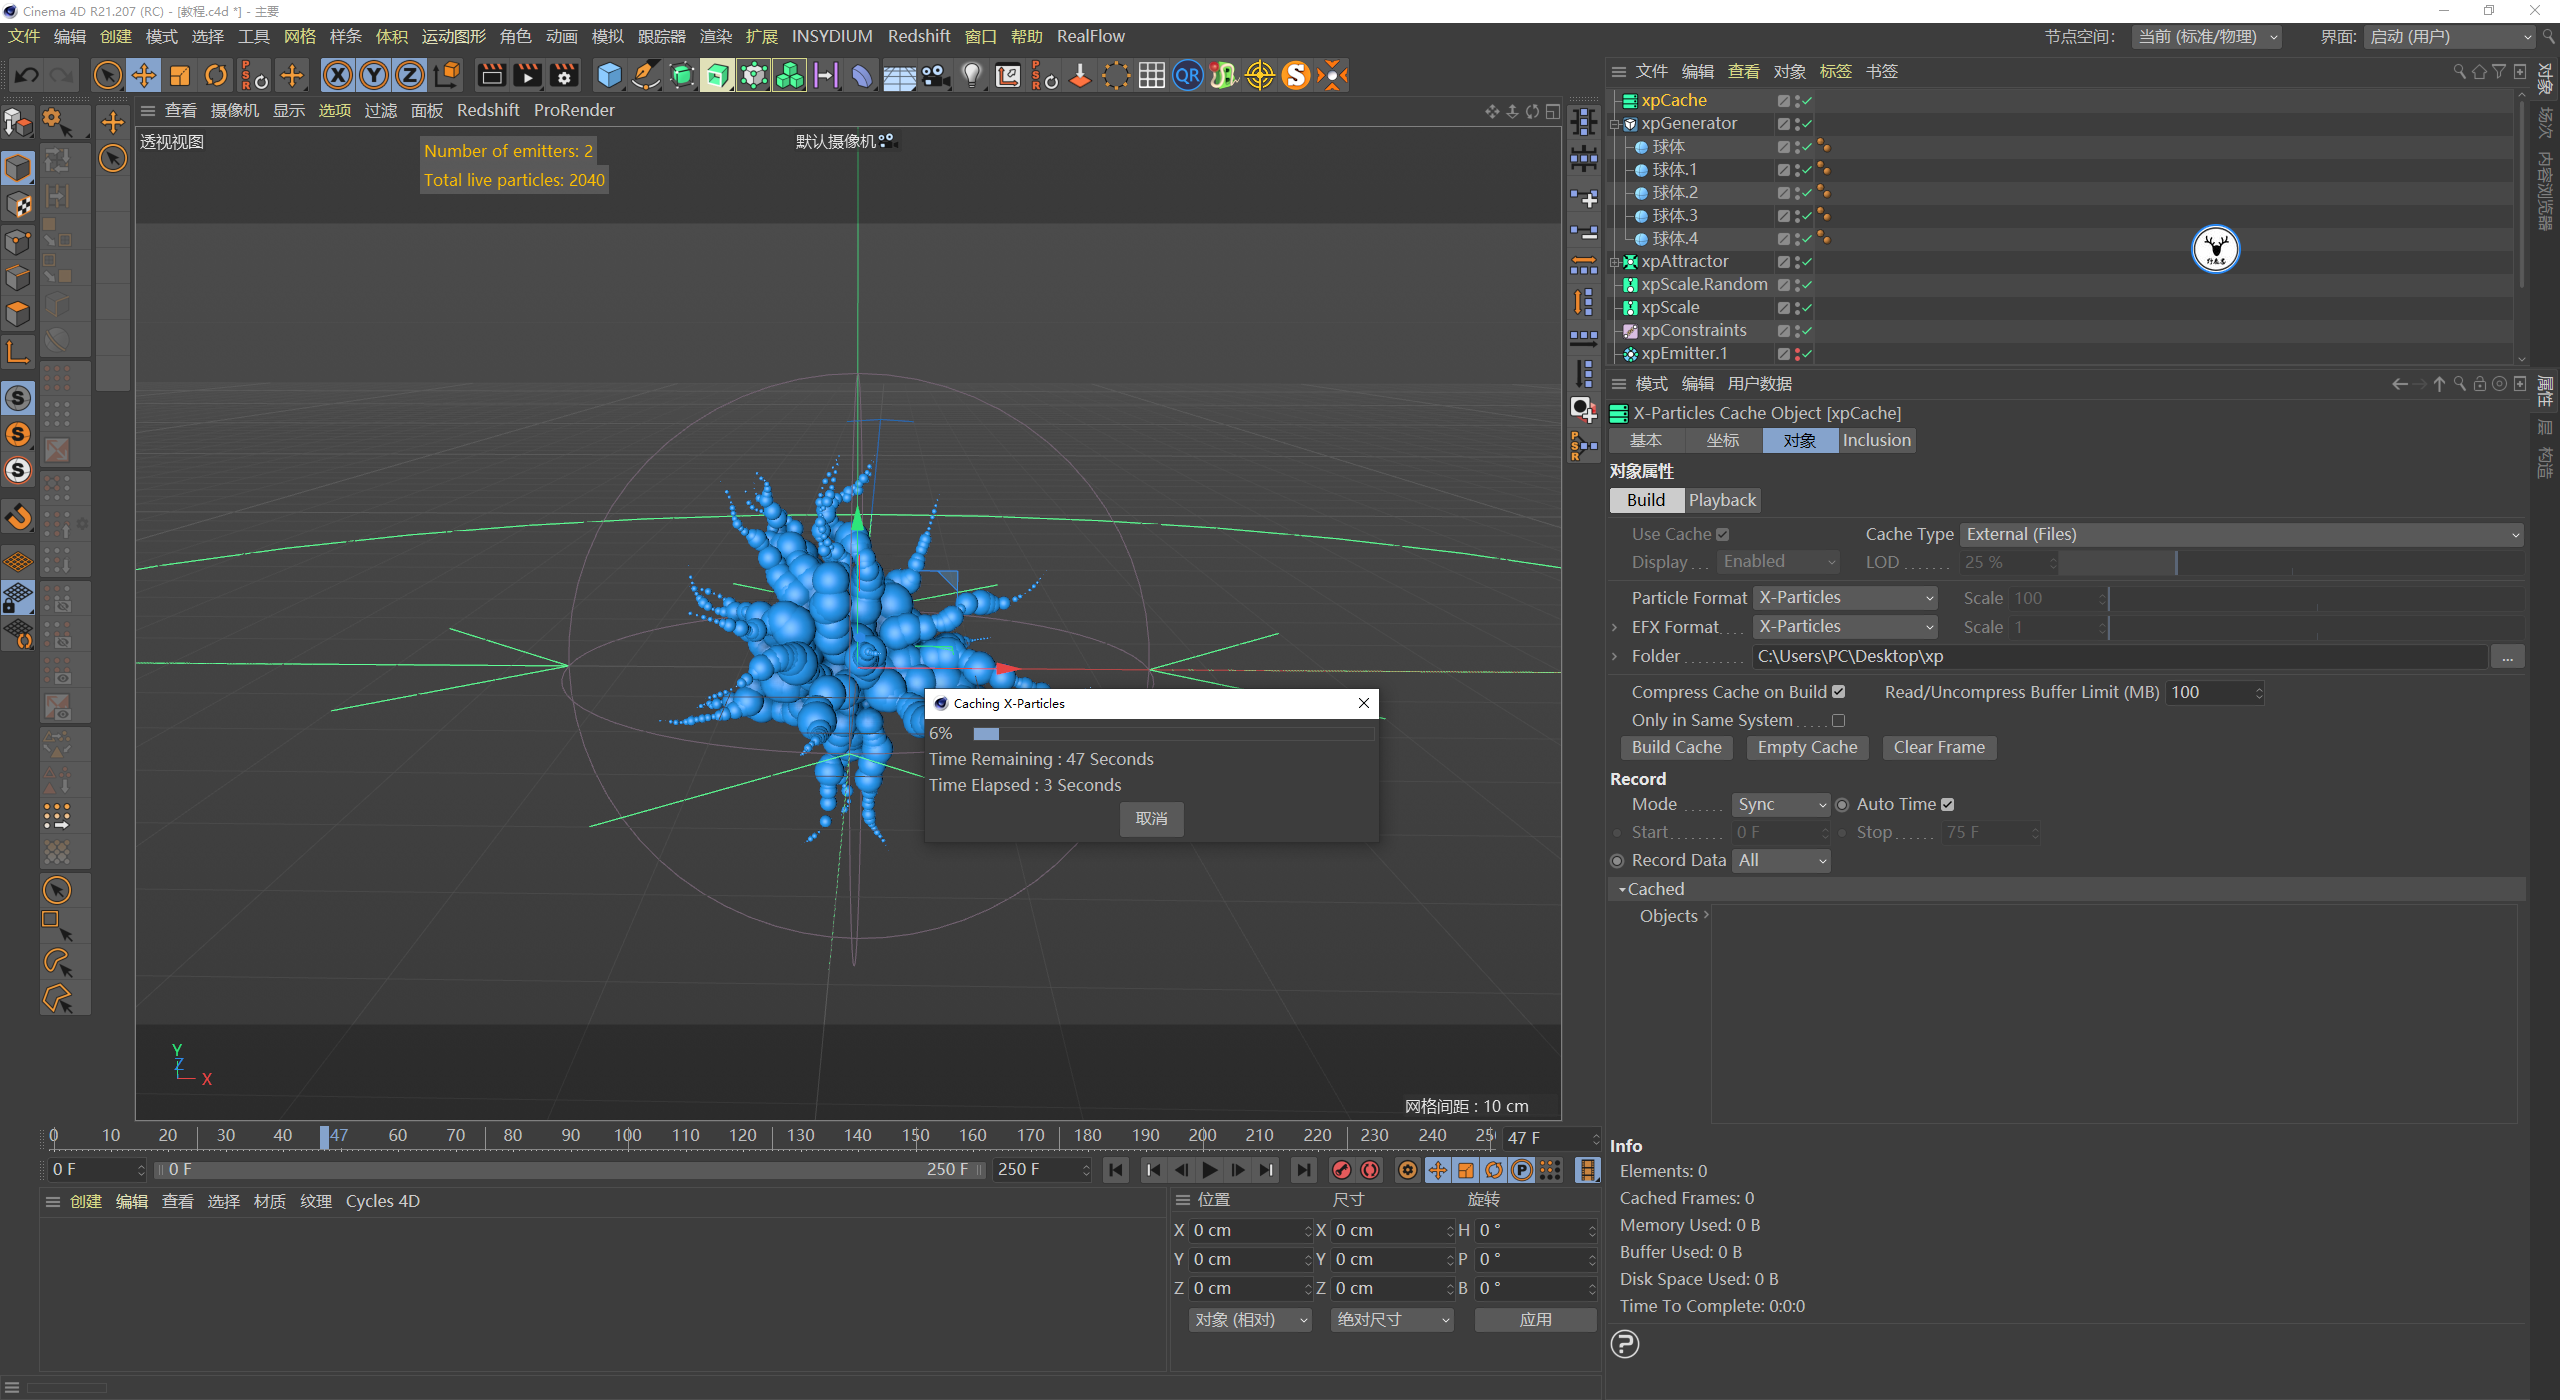Click the Undo arrow icon

click(x=27, y=75)
